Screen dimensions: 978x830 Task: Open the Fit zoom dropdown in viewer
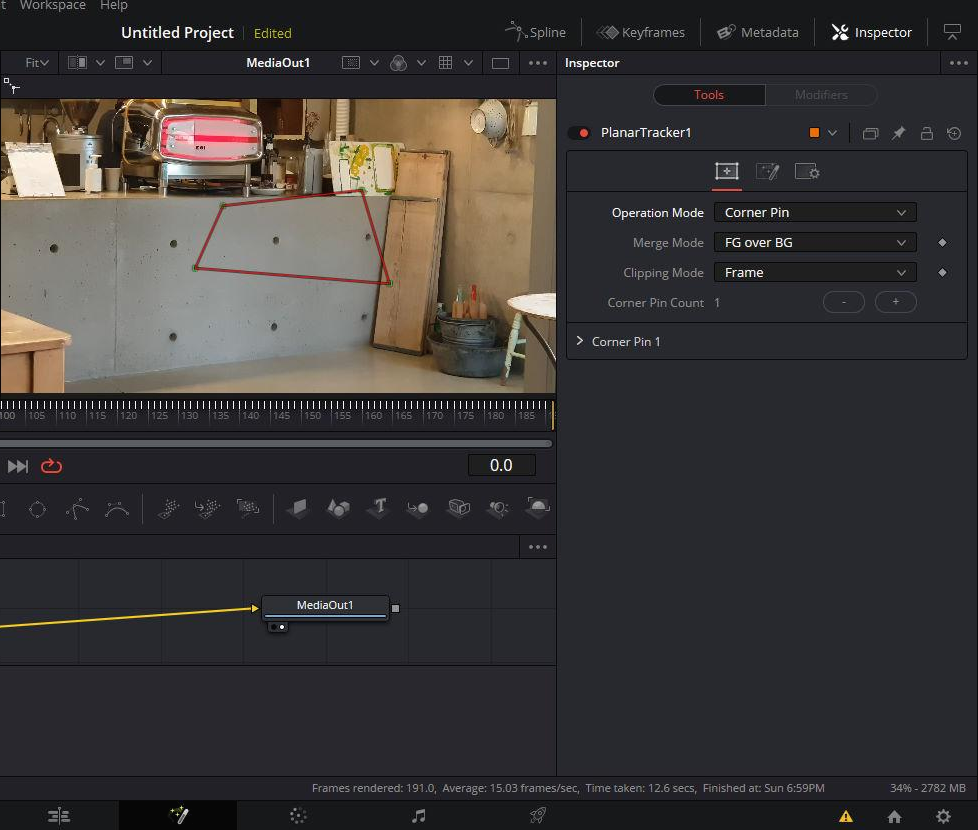(36, 63)
